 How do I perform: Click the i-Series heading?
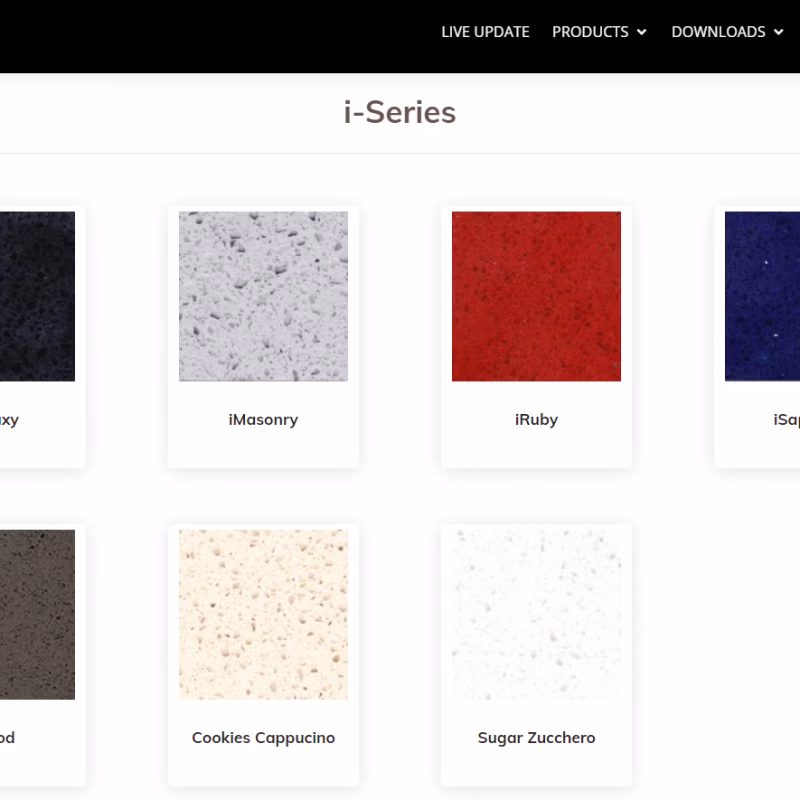[399, 112]
